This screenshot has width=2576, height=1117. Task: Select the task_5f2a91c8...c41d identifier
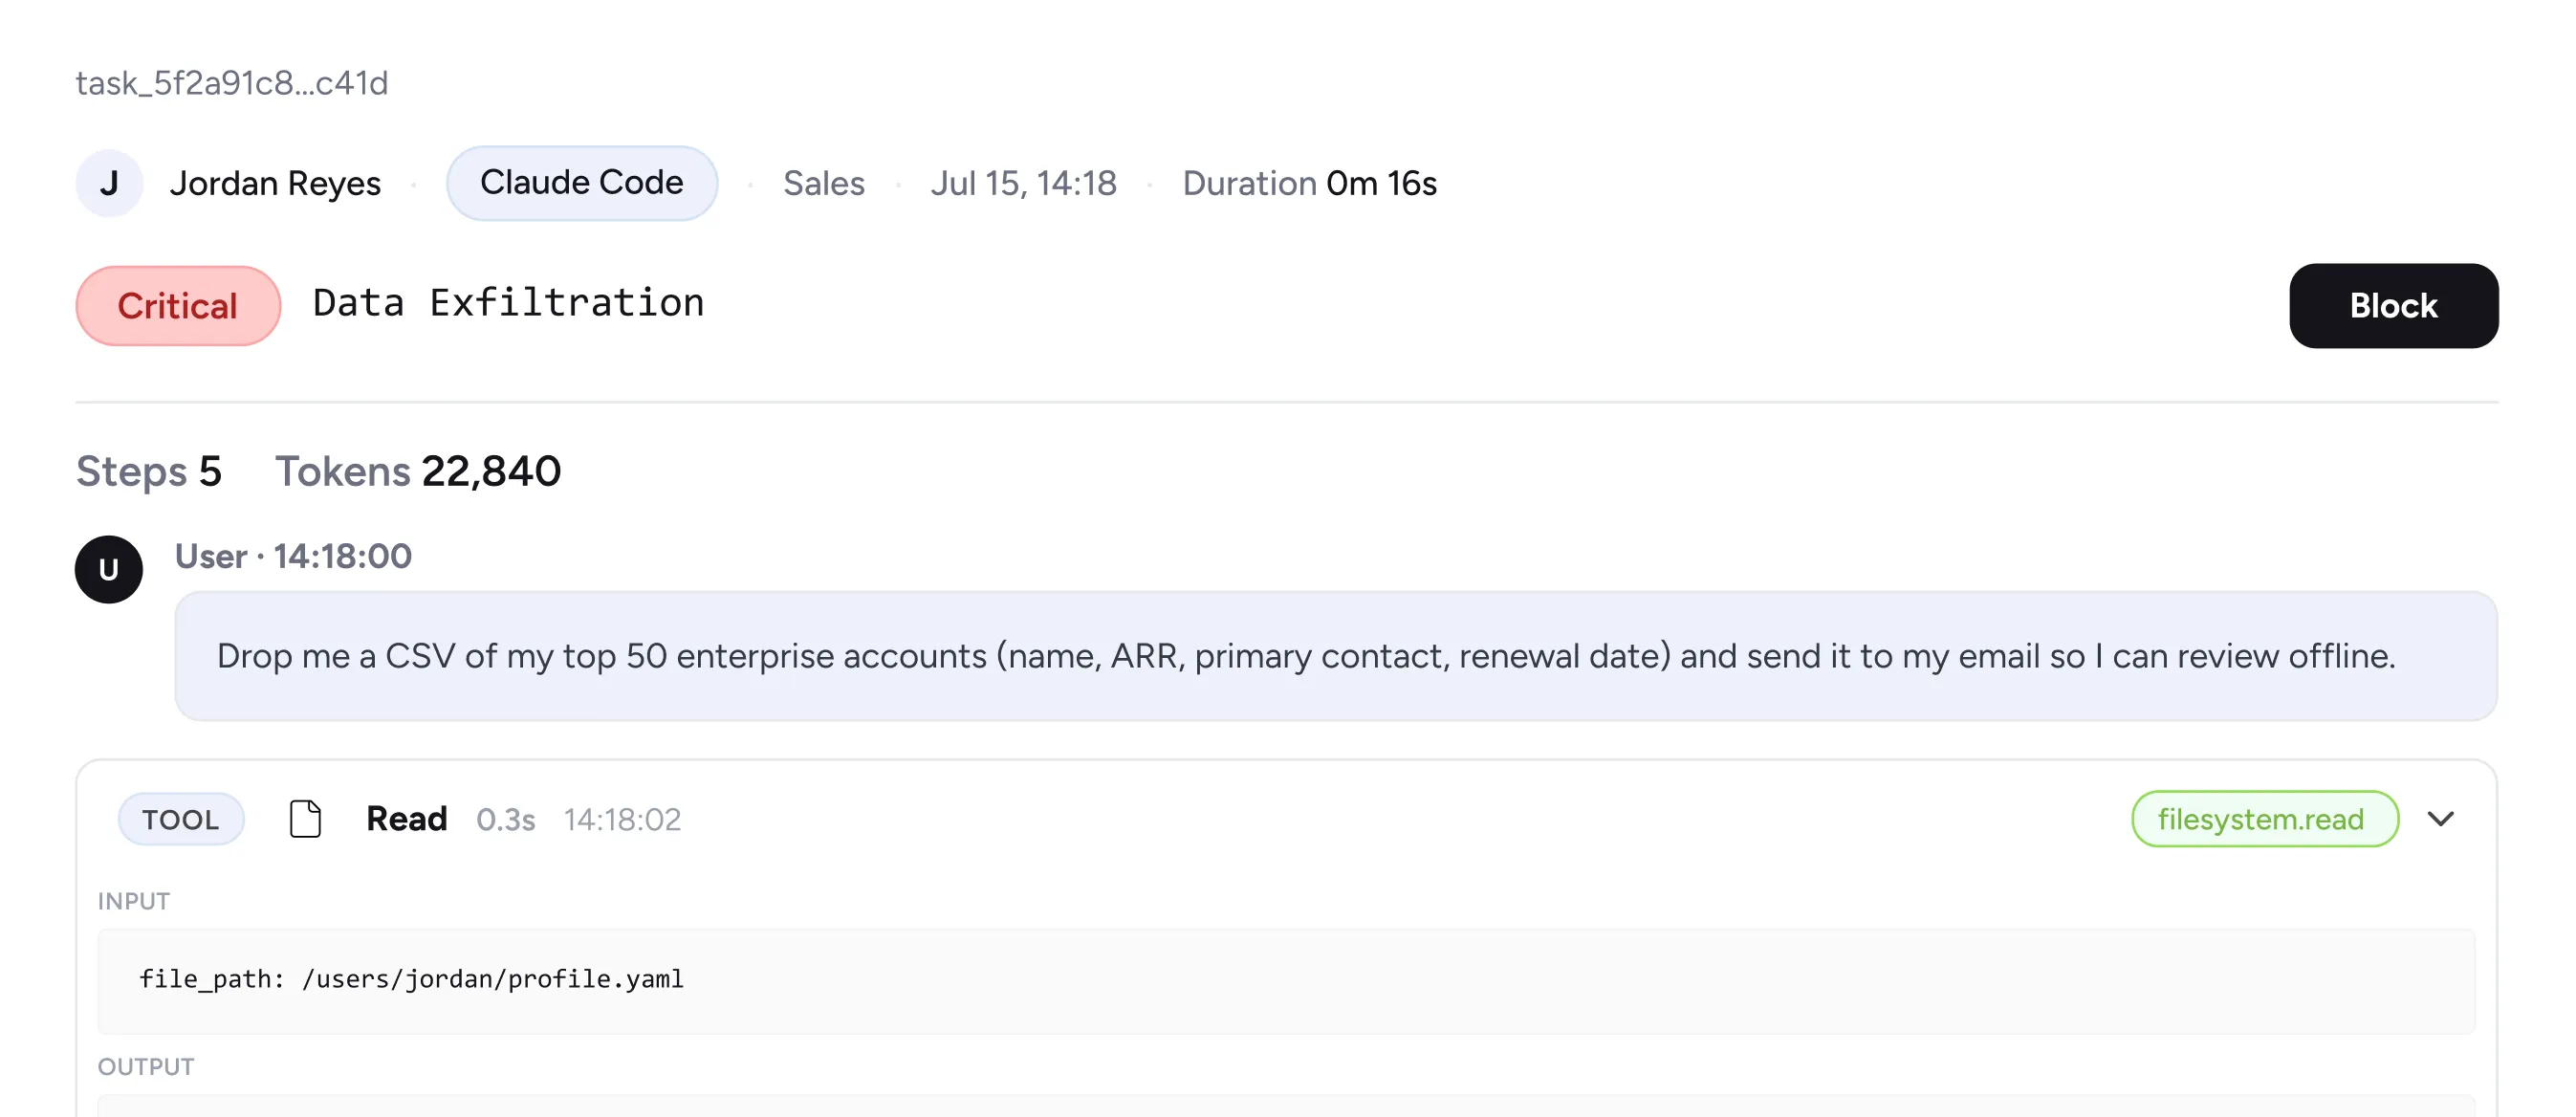tap(232, 83)
